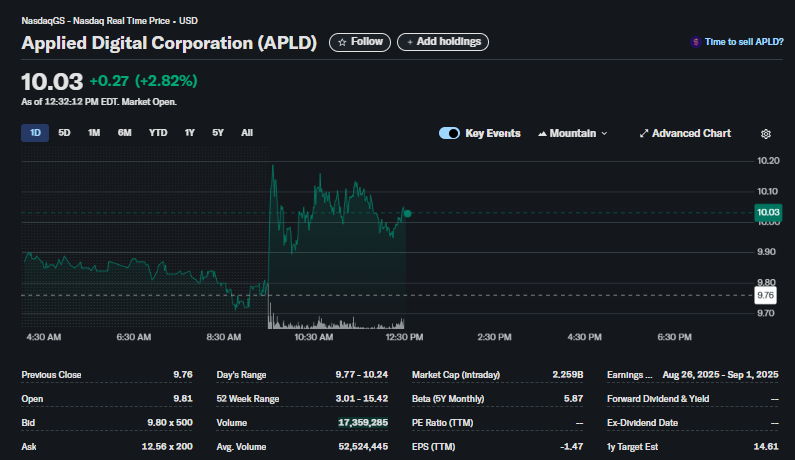This screenshot has width=795, height=460.
Task: Click 52 Week Range value 3.01 - 15.42
Action: pyautogui.click(x=362, y=399)
